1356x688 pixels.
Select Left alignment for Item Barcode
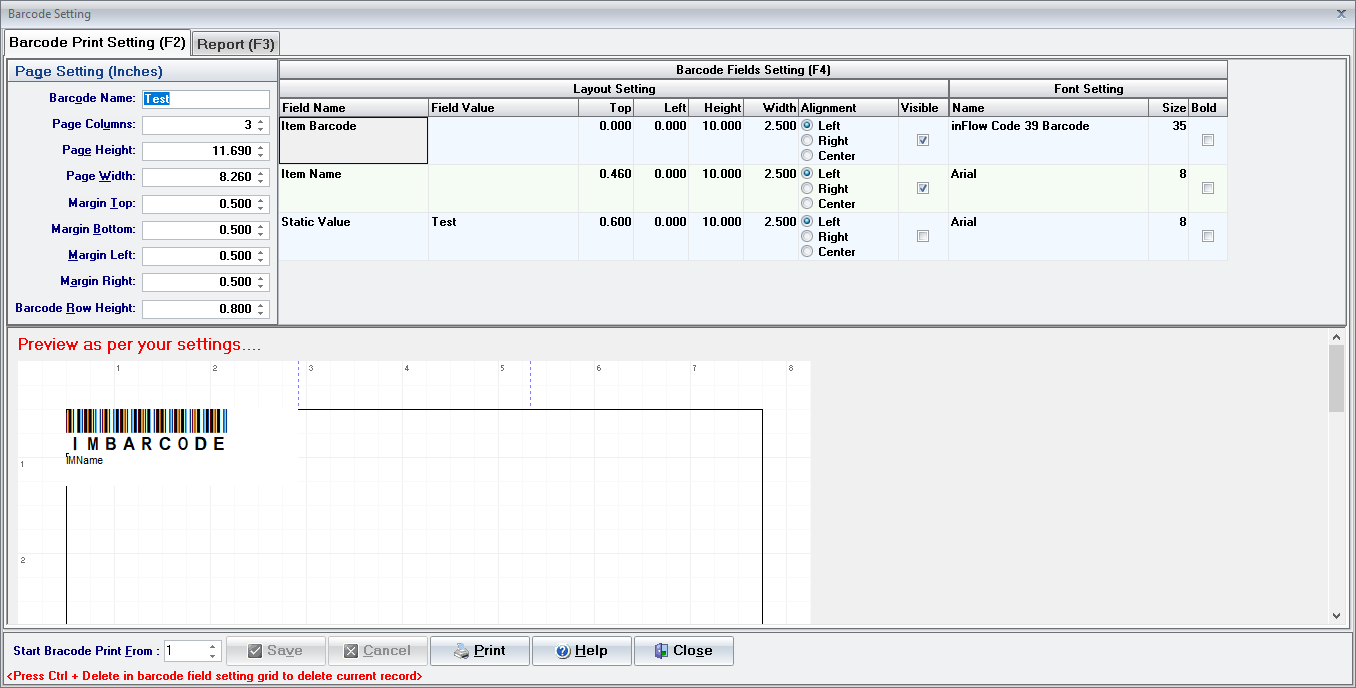point(807,125)
